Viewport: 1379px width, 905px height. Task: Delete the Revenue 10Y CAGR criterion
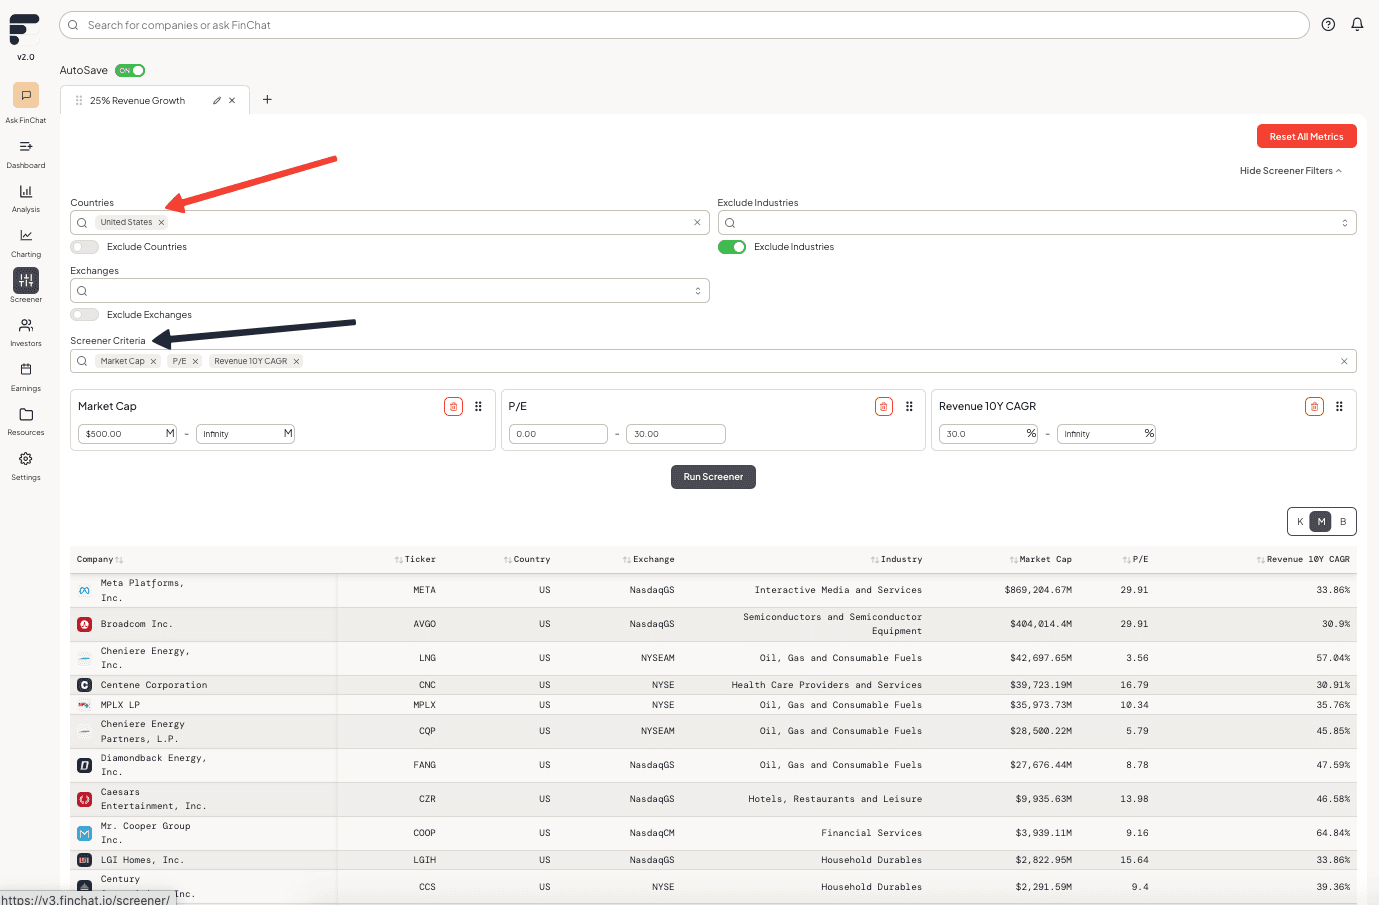pyautogui.click(x=1314, y=406)
